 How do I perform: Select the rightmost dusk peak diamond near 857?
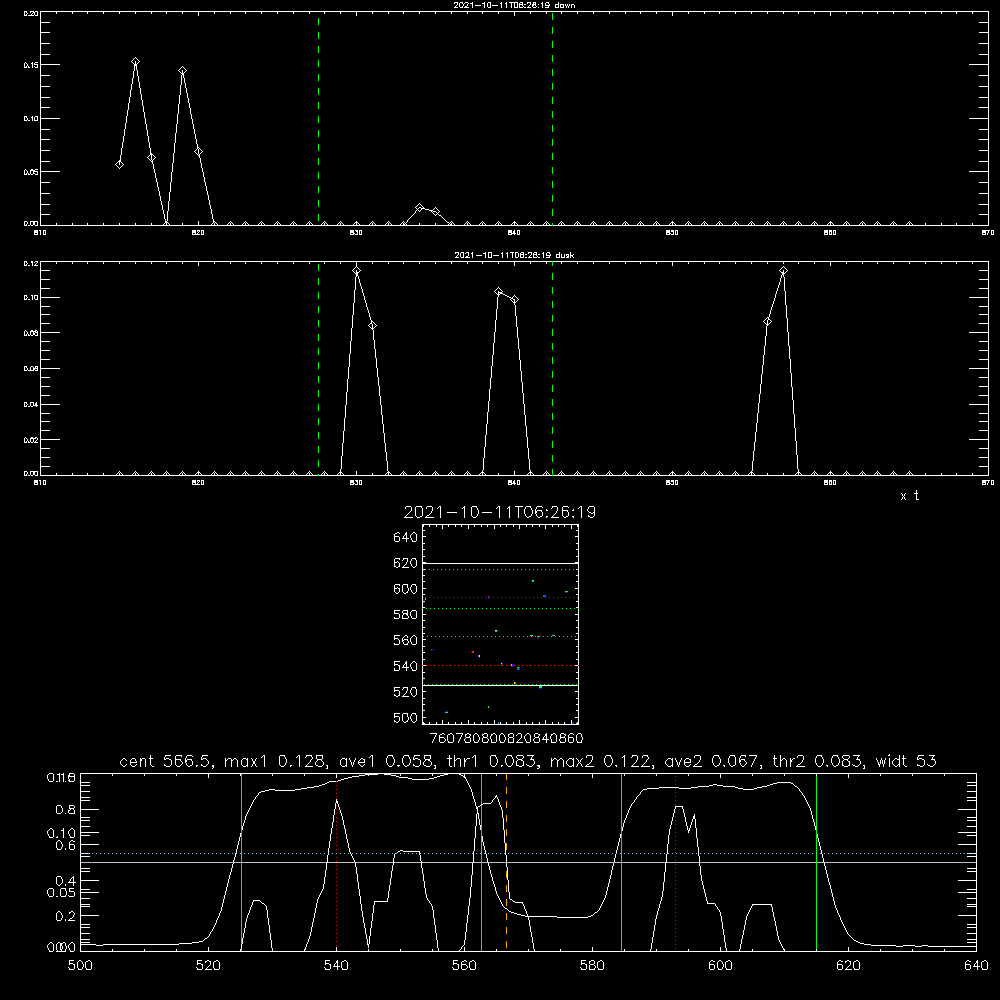tap(783, 271)
